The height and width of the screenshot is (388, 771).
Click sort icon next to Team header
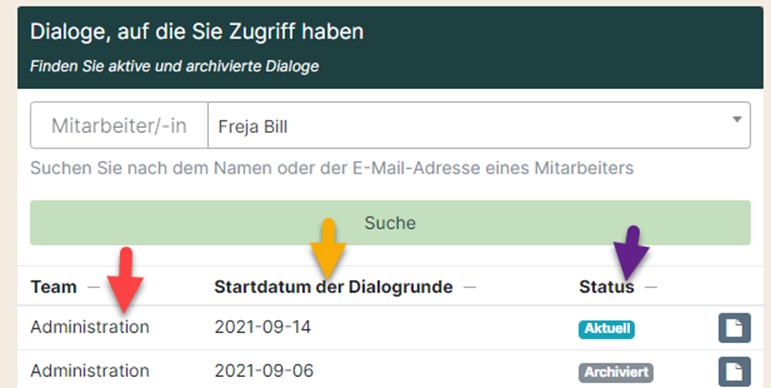pos(93,287)
